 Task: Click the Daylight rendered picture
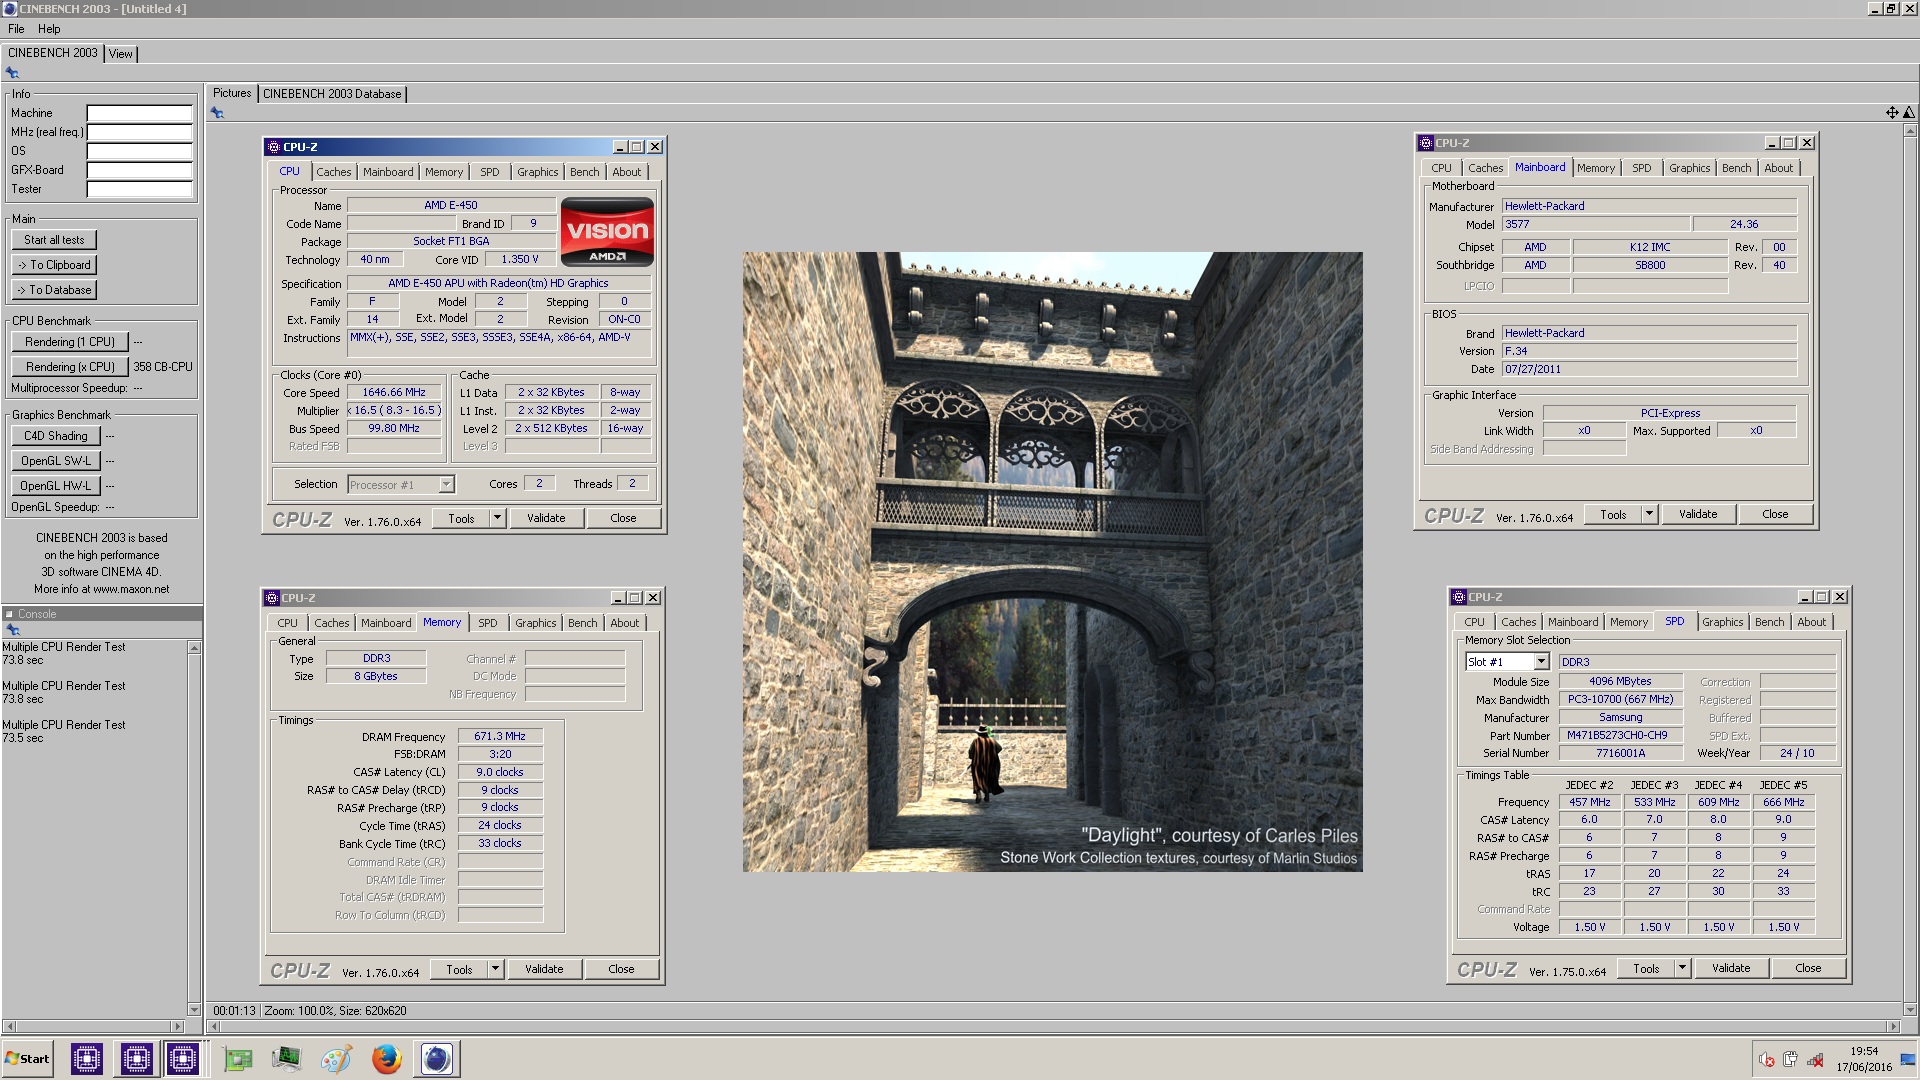tap(1052, 562)
